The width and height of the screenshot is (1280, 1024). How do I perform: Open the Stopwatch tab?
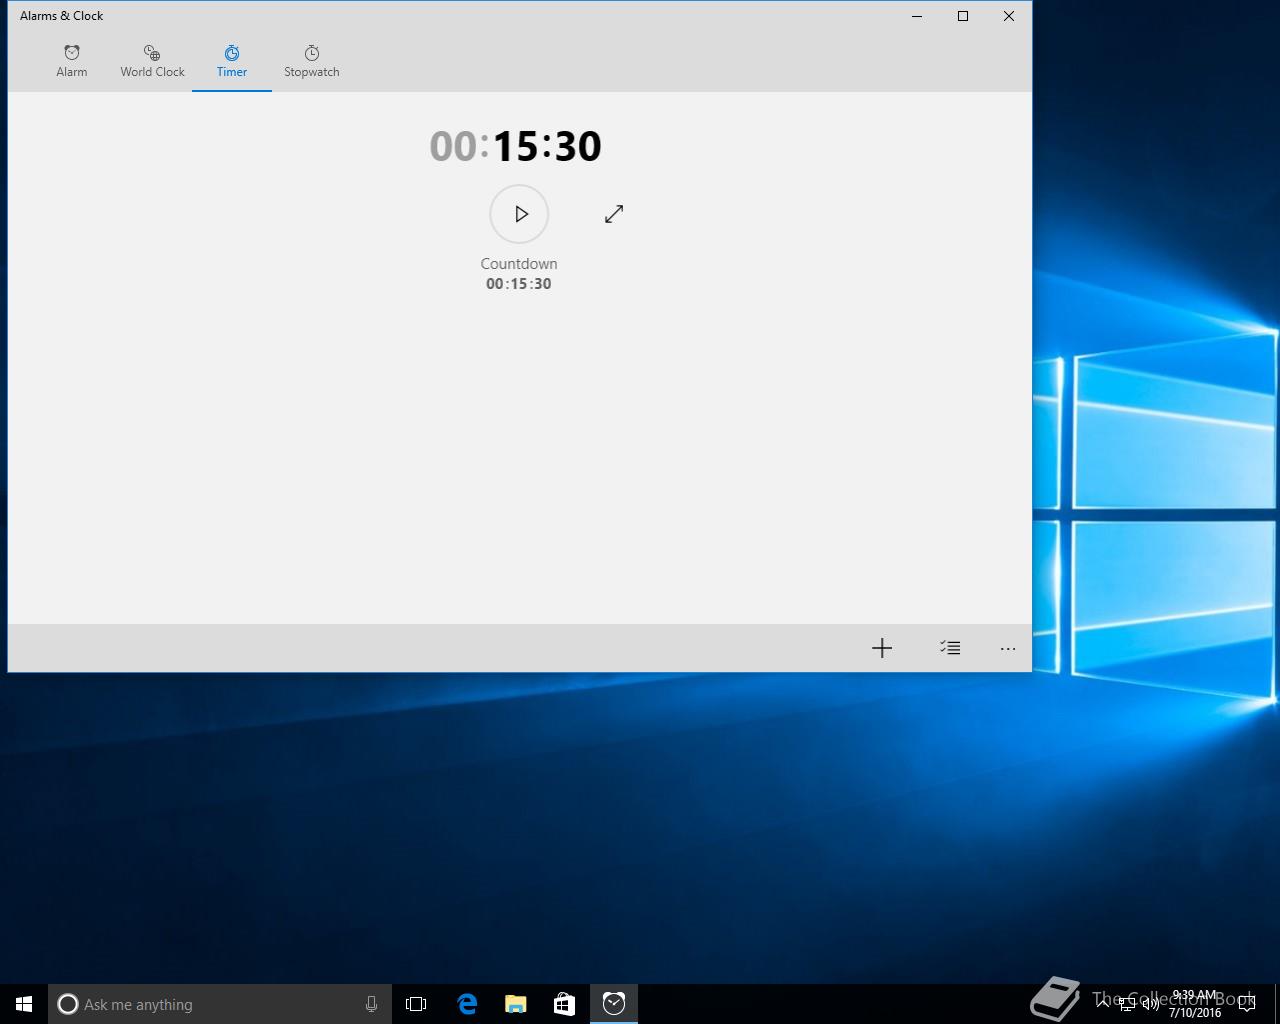[x=311, y=61]
